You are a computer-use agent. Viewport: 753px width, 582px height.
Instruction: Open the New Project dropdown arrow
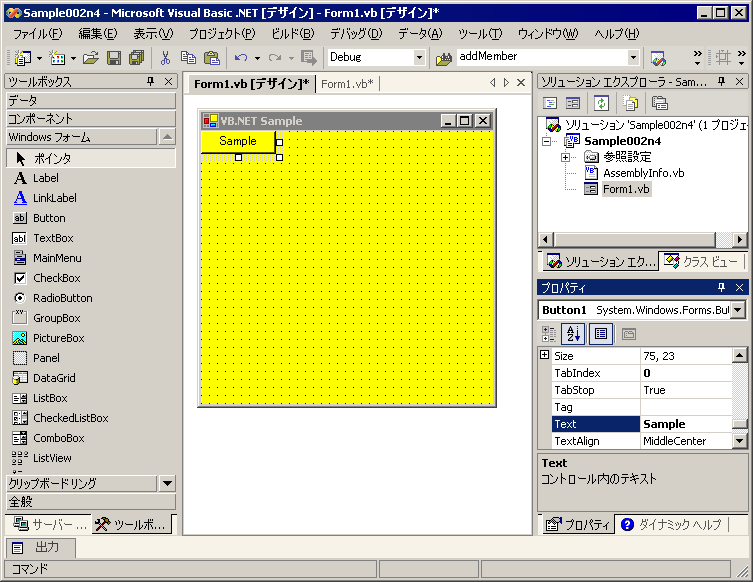[x=39, y=58]
